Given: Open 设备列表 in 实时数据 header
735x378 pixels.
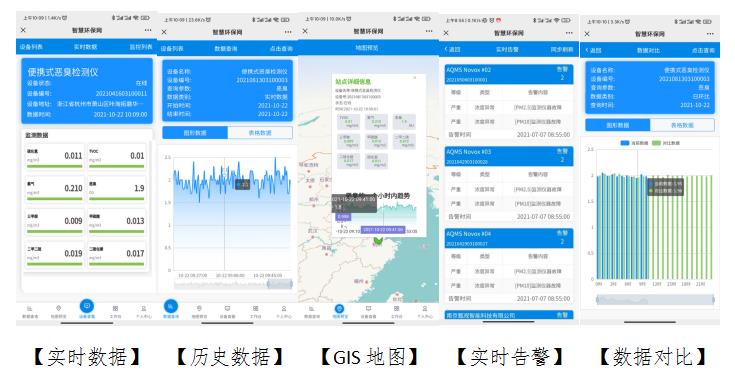Looking at the screenshot, I should click(x=31, y=47).
